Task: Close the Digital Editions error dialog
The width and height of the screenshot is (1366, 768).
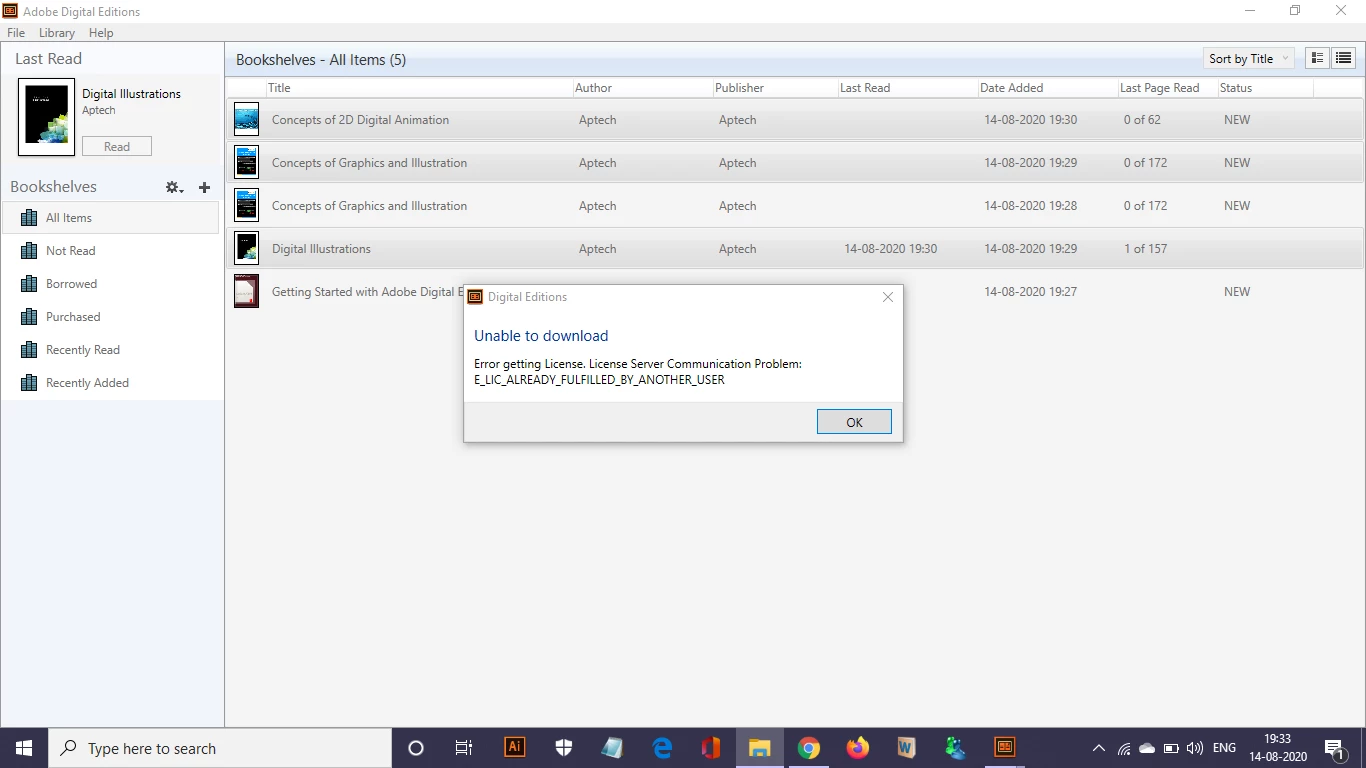Action: [x=887, y=297]
